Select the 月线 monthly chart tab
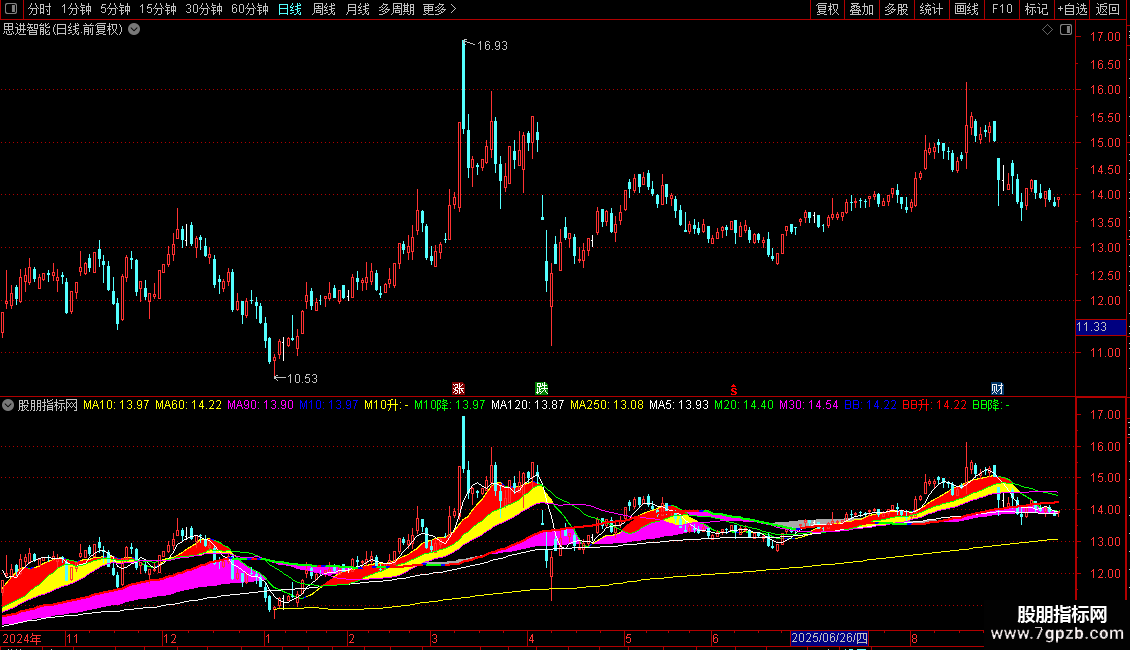 pyautogui.click(x=357, y=9)
